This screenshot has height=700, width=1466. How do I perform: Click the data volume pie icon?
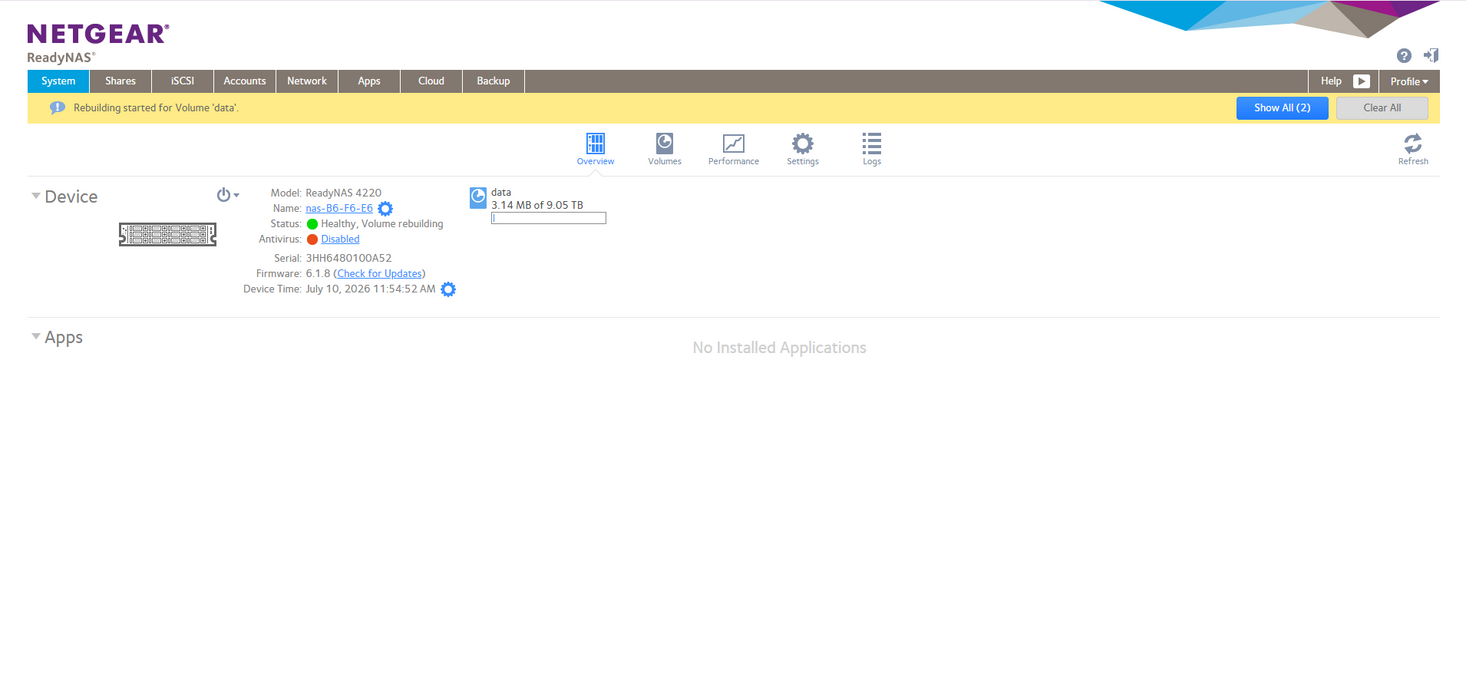[478, 198]
